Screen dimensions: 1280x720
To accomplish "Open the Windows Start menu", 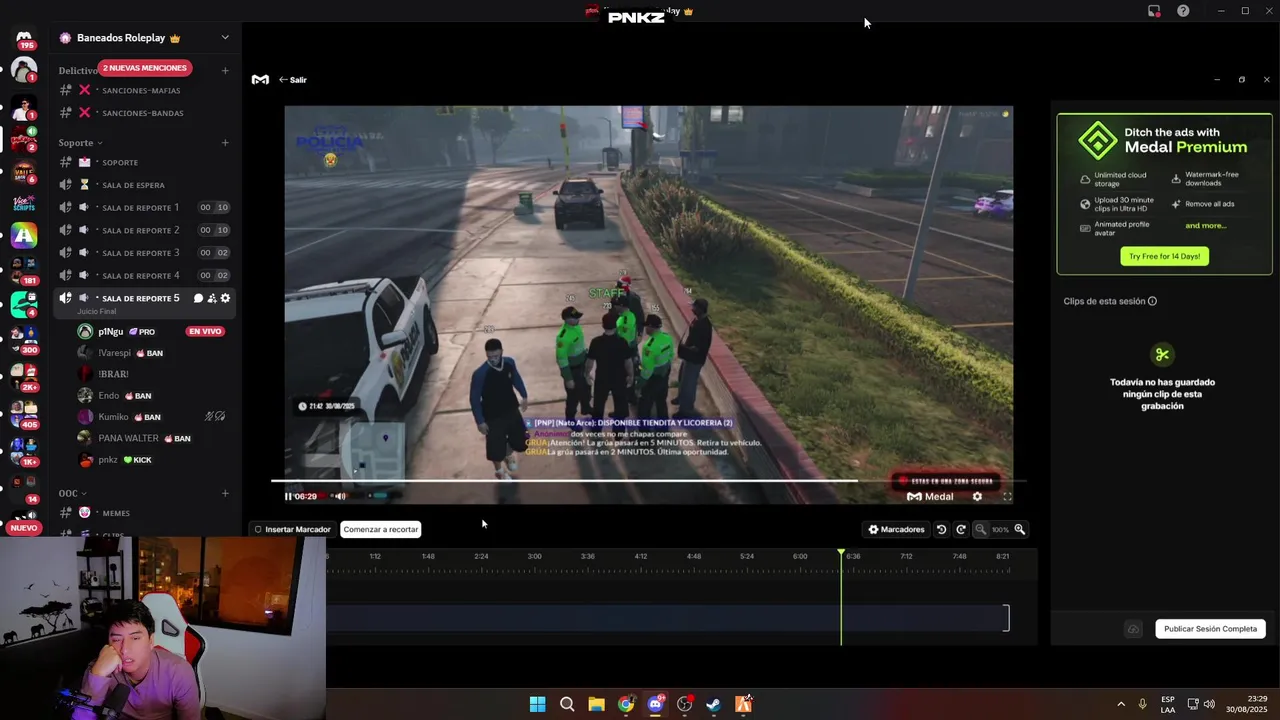I will [537, 704].
